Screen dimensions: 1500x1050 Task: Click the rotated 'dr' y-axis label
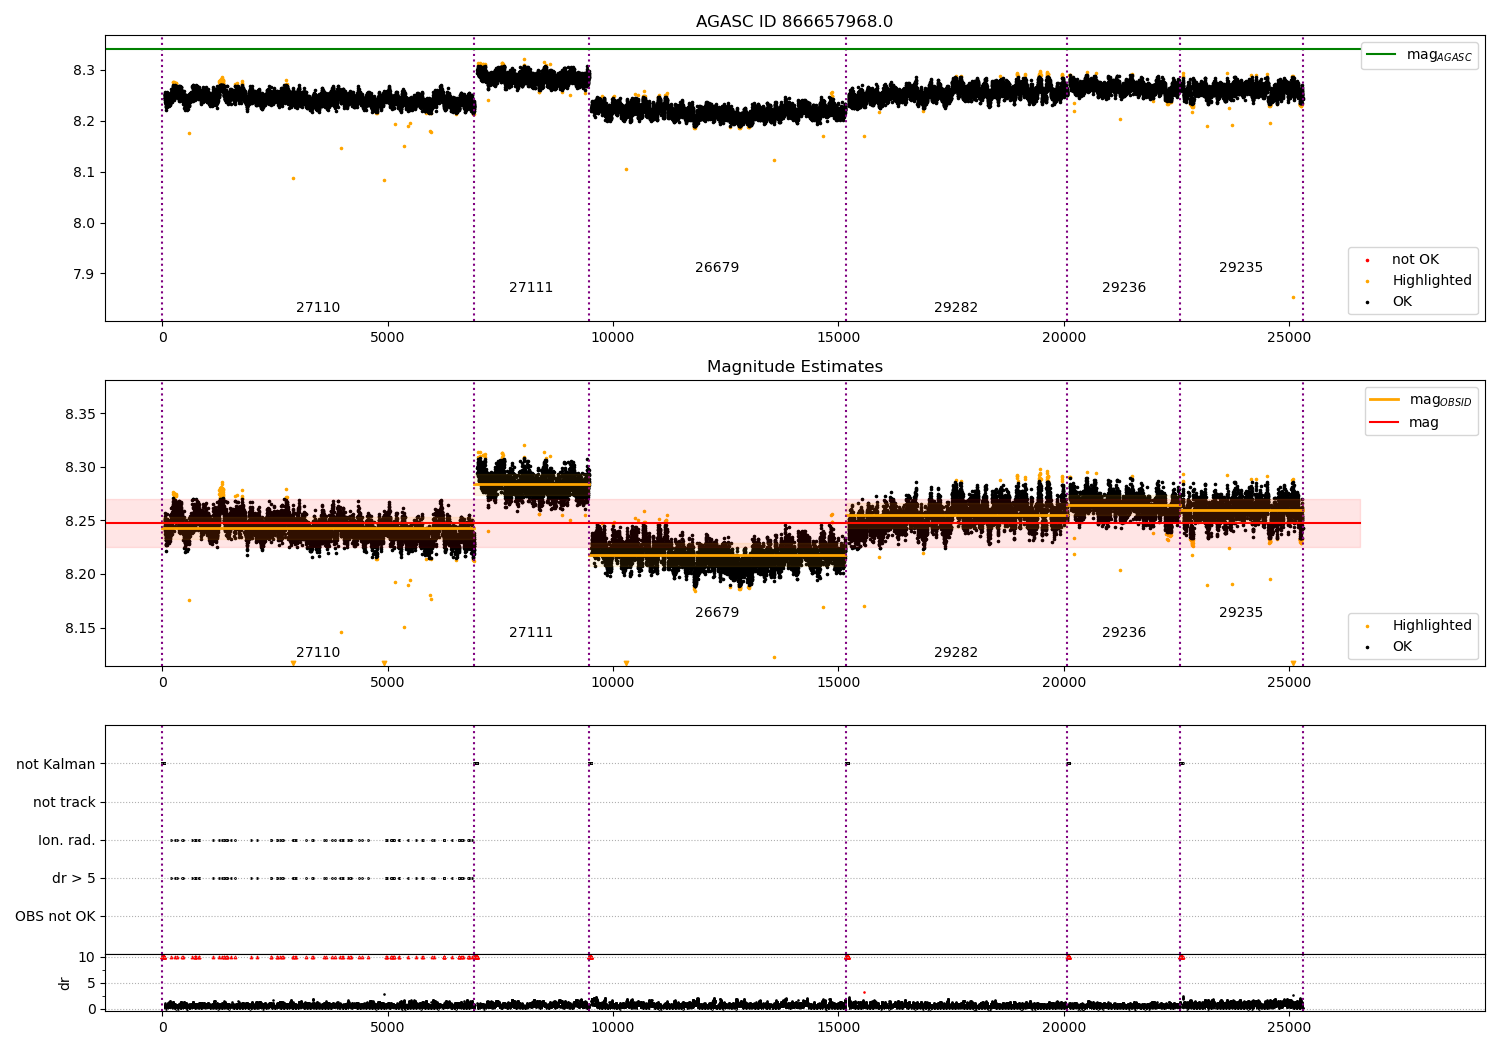point(65,983)
